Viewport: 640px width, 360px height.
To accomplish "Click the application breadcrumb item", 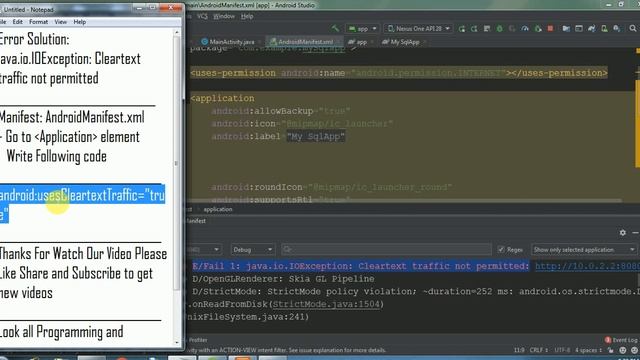I will click(x=218, y=209).
